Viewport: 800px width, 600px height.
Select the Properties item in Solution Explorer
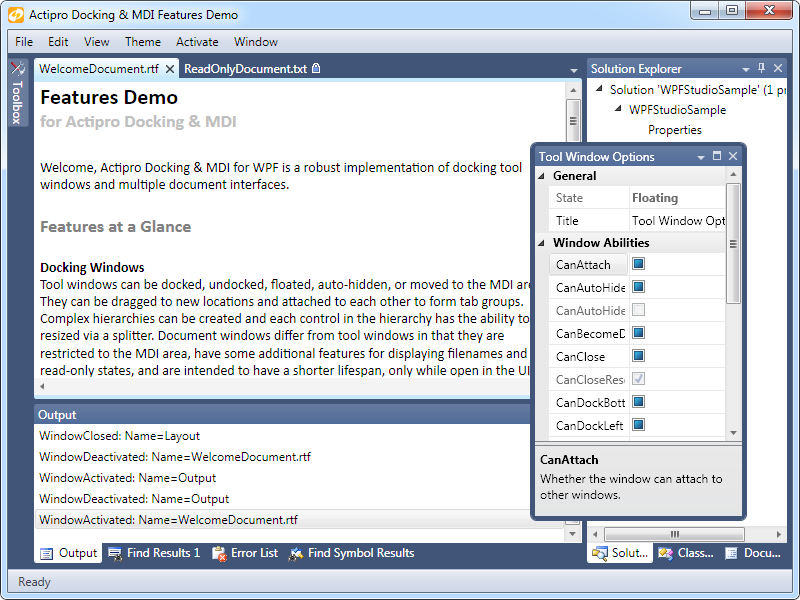pyautogui.click(x=674, y=129)
